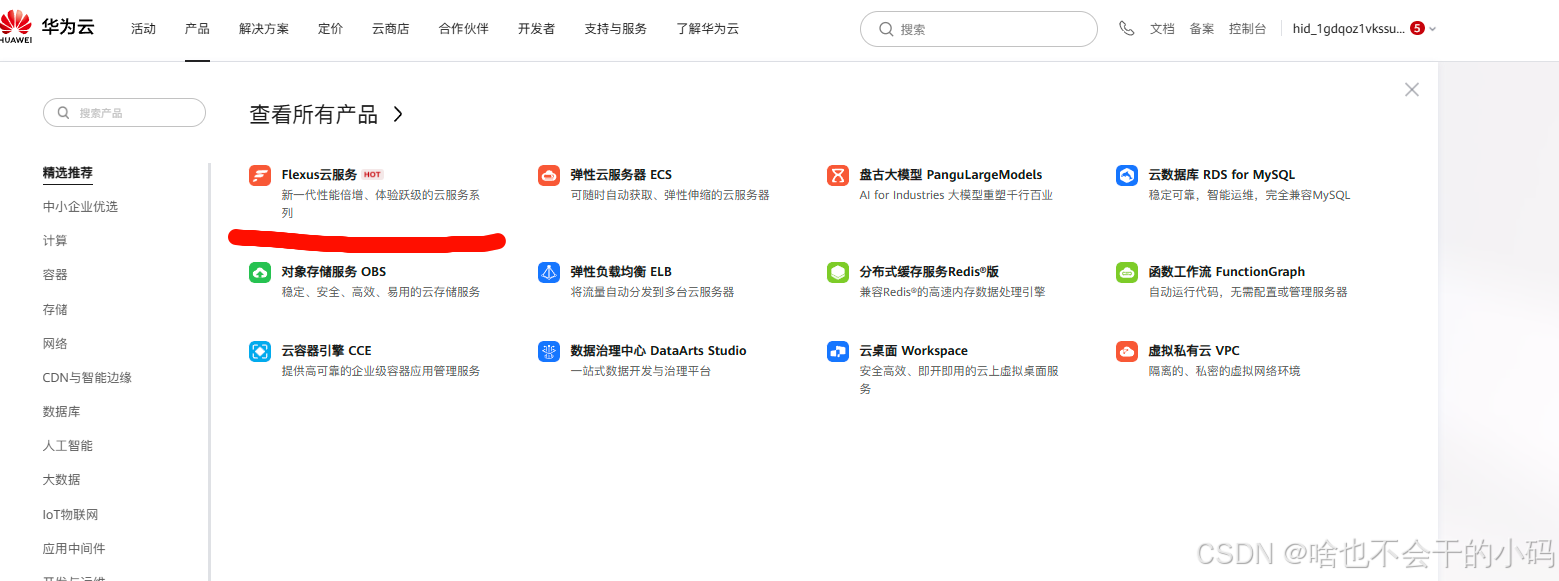Click the account name hid_1gdqoz1vkssu

click(1348, 29)
